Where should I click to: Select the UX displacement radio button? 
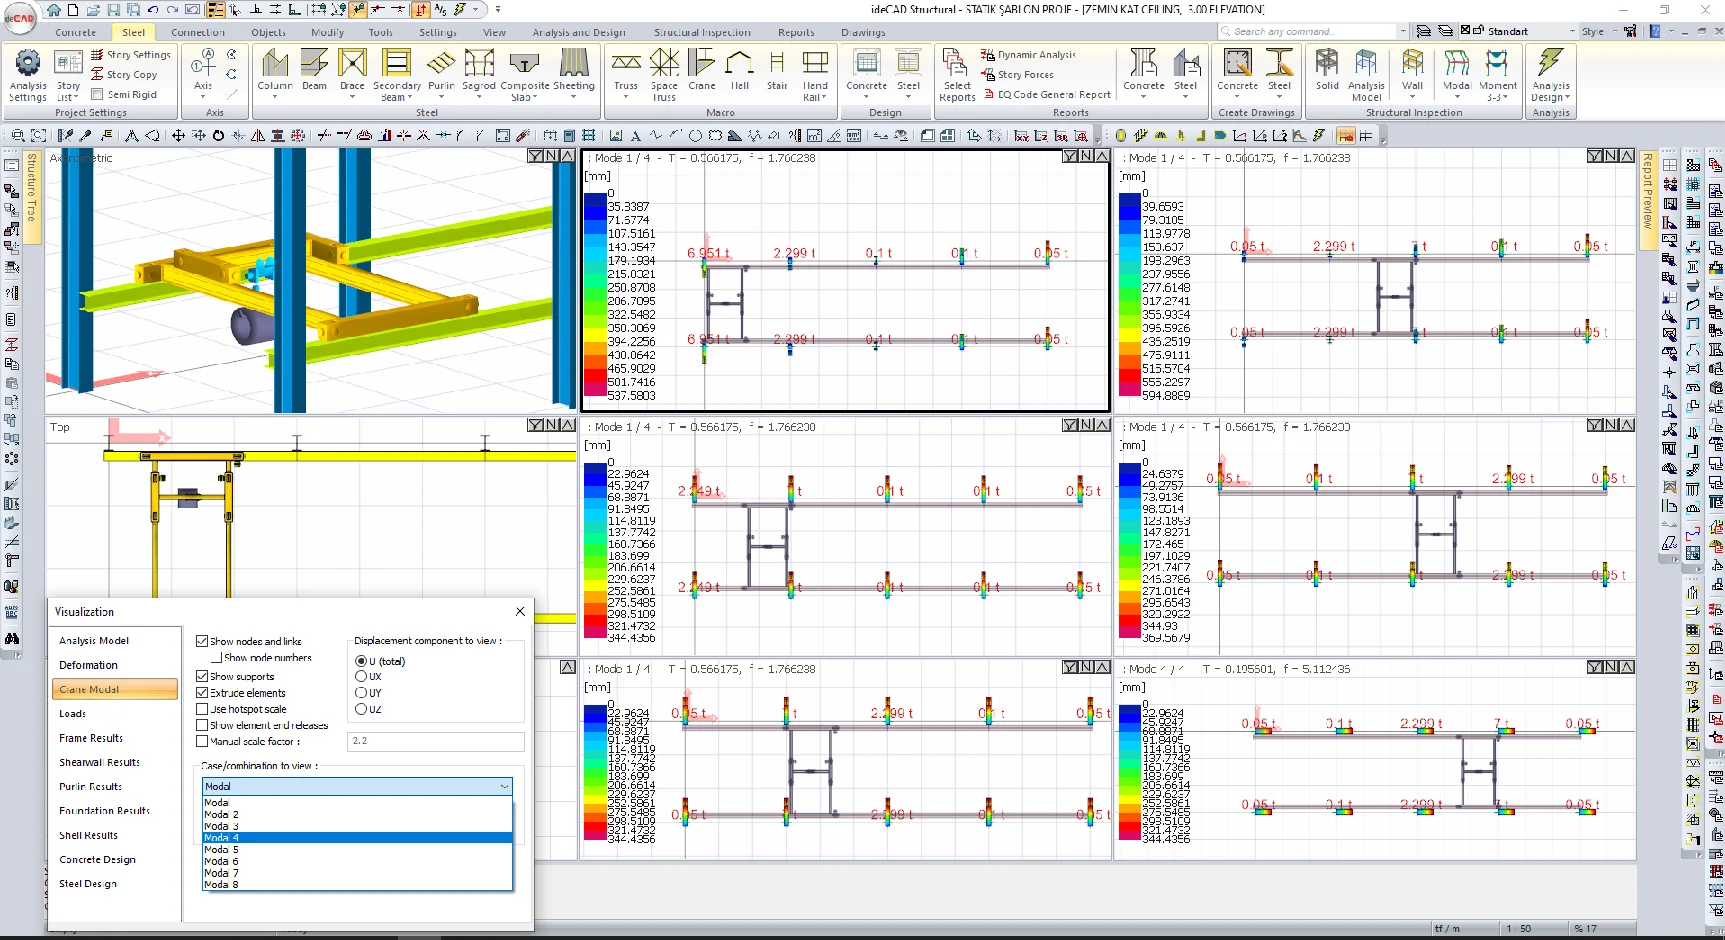[x=361, y=677]
